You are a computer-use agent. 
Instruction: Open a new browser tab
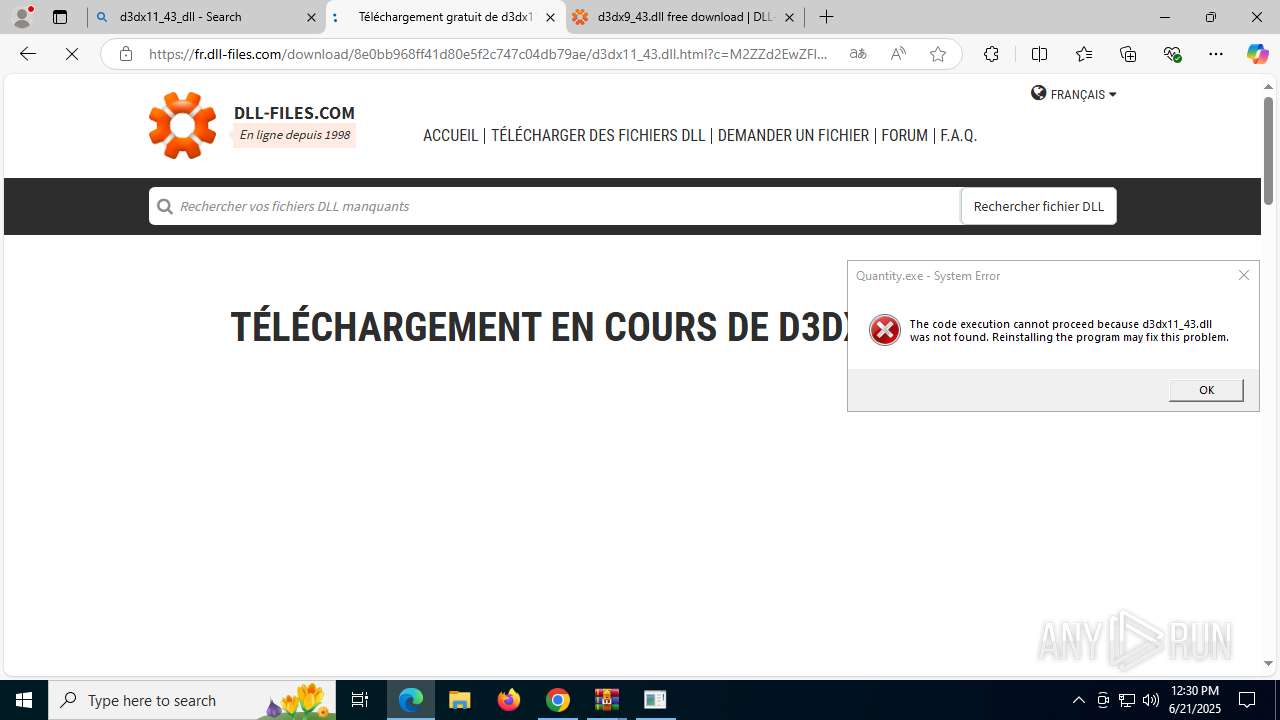[x=826, y=17]
